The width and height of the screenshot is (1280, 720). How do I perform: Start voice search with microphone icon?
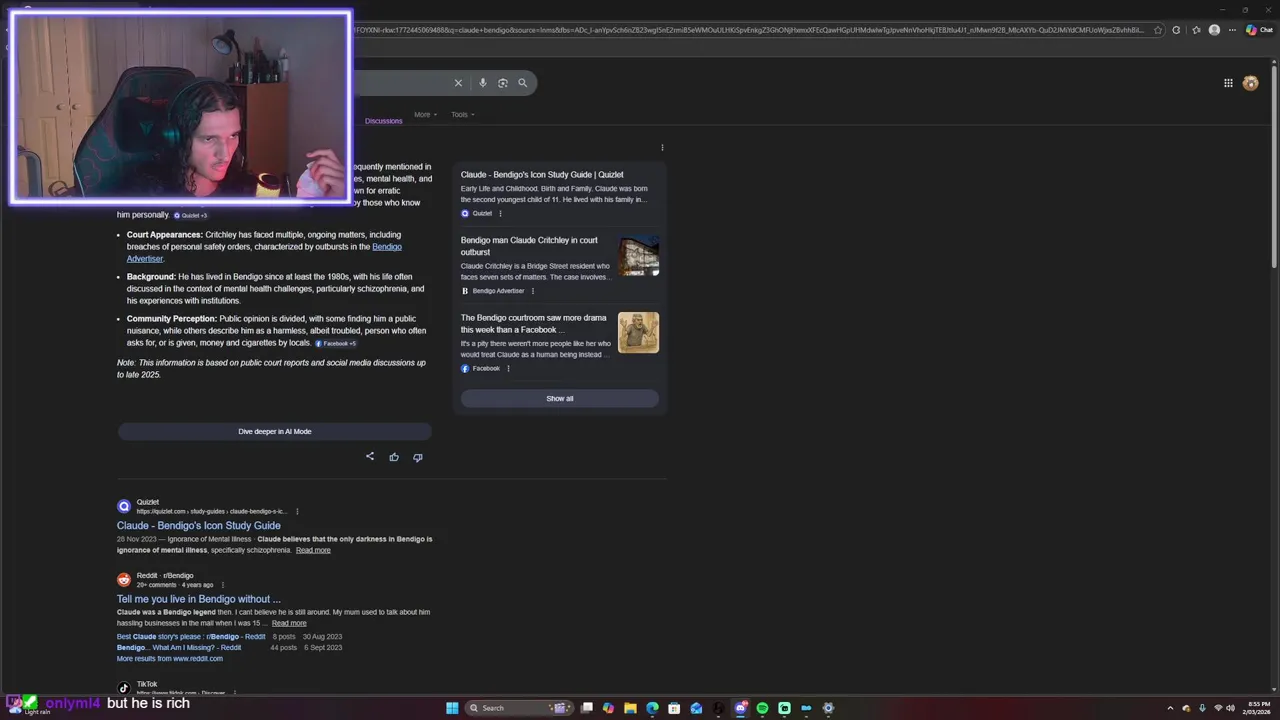click(x=483, y=83)
